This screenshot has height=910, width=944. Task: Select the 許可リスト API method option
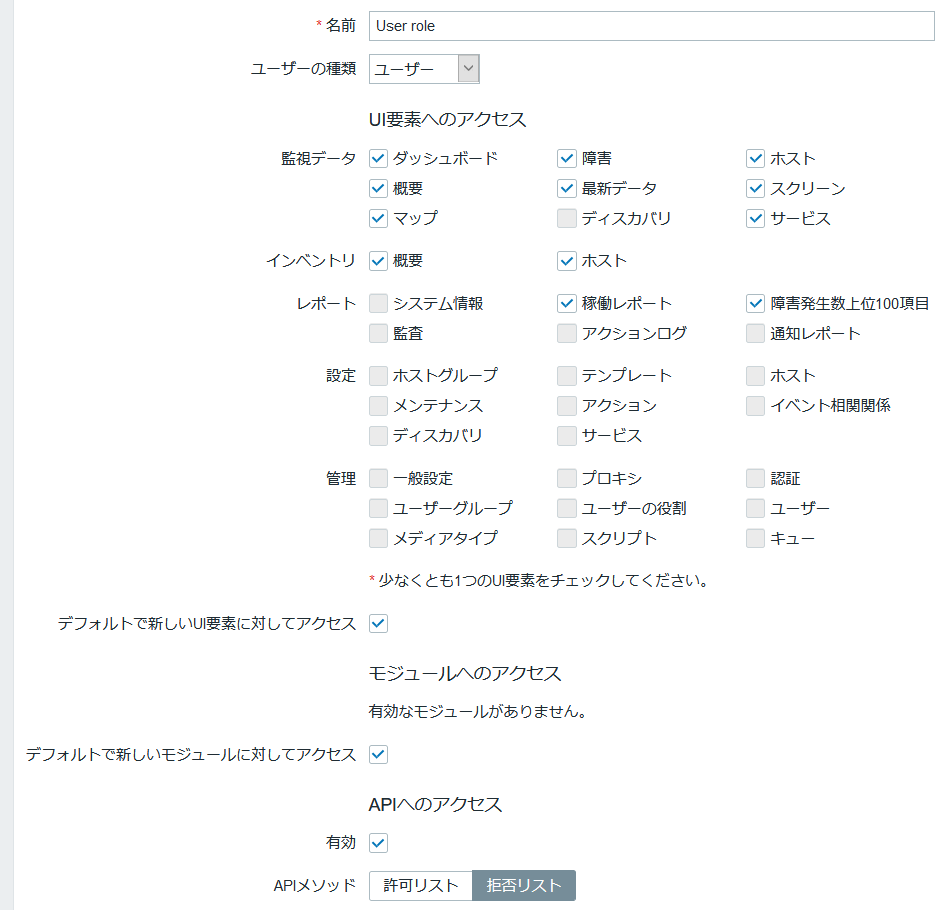coord(421,885)
